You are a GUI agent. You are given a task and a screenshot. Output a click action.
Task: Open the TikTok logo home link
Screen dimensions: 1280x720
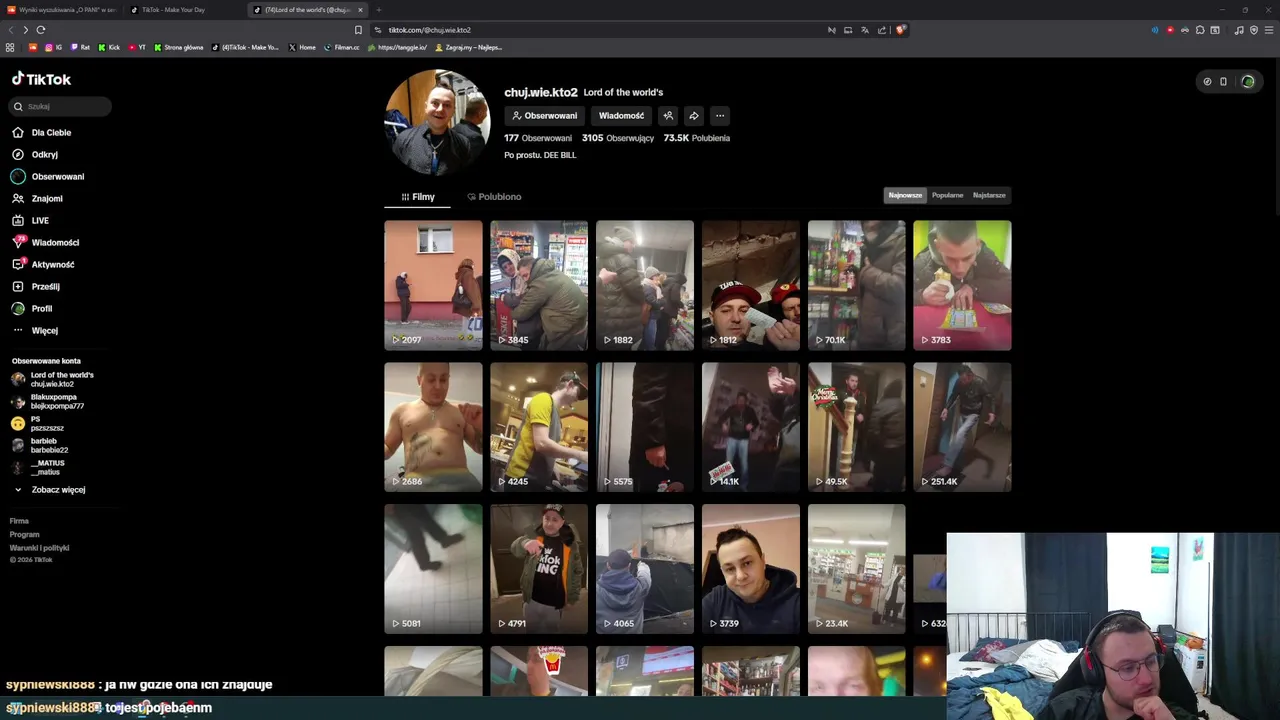[x=41, y=79]
